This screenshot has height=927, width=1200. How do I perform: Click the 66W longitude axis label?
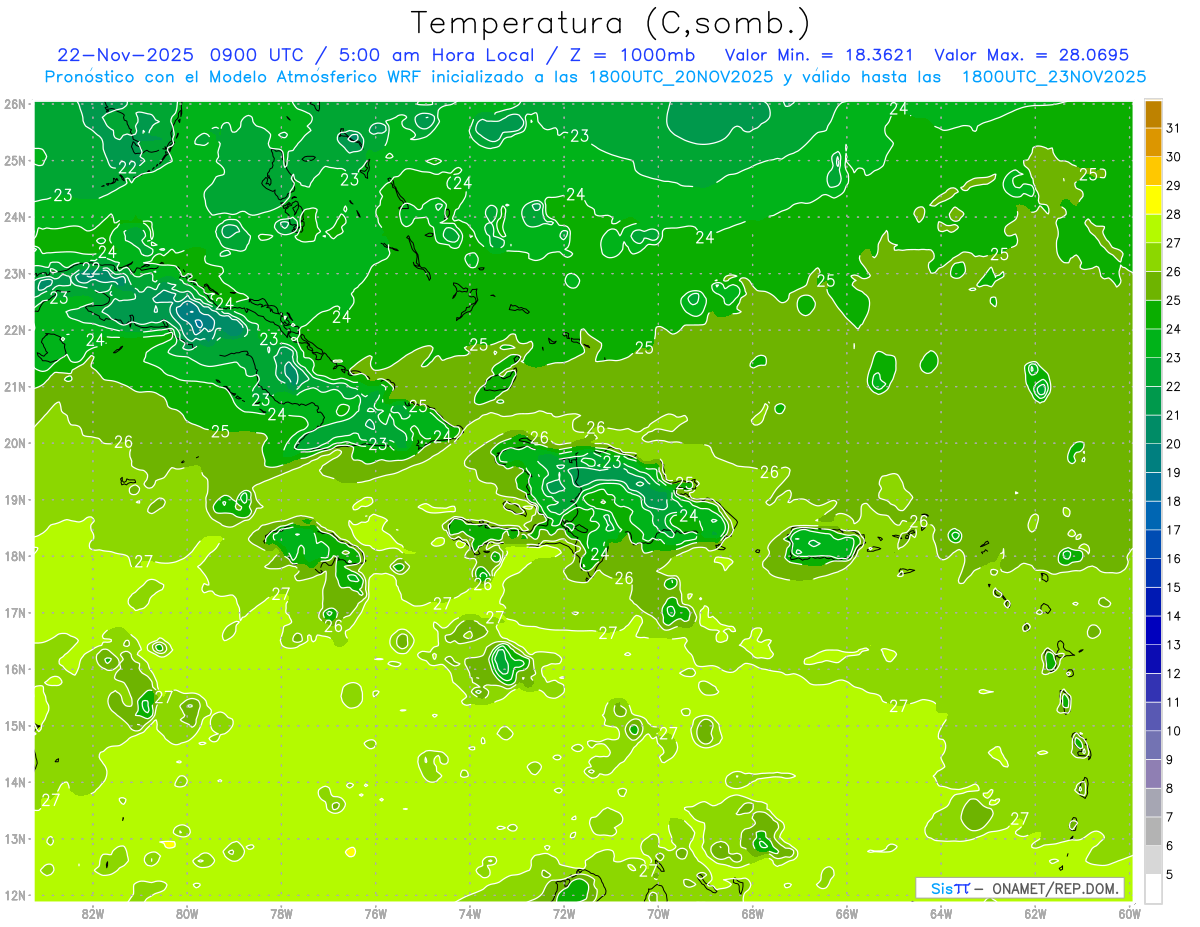coord(846,912)
